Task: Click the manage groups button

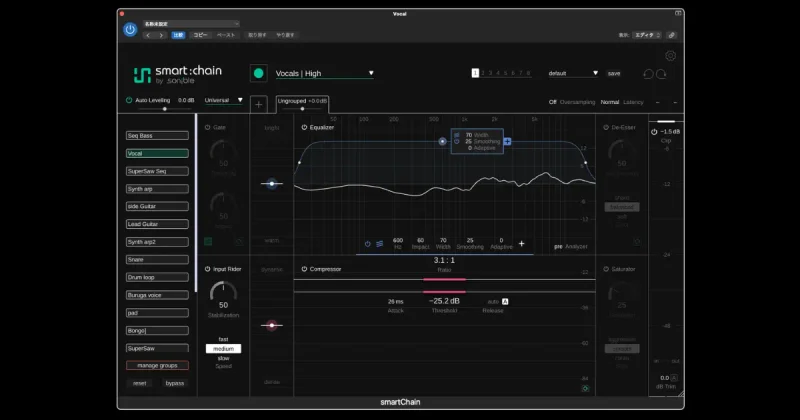Action: (x=157, y=365)
